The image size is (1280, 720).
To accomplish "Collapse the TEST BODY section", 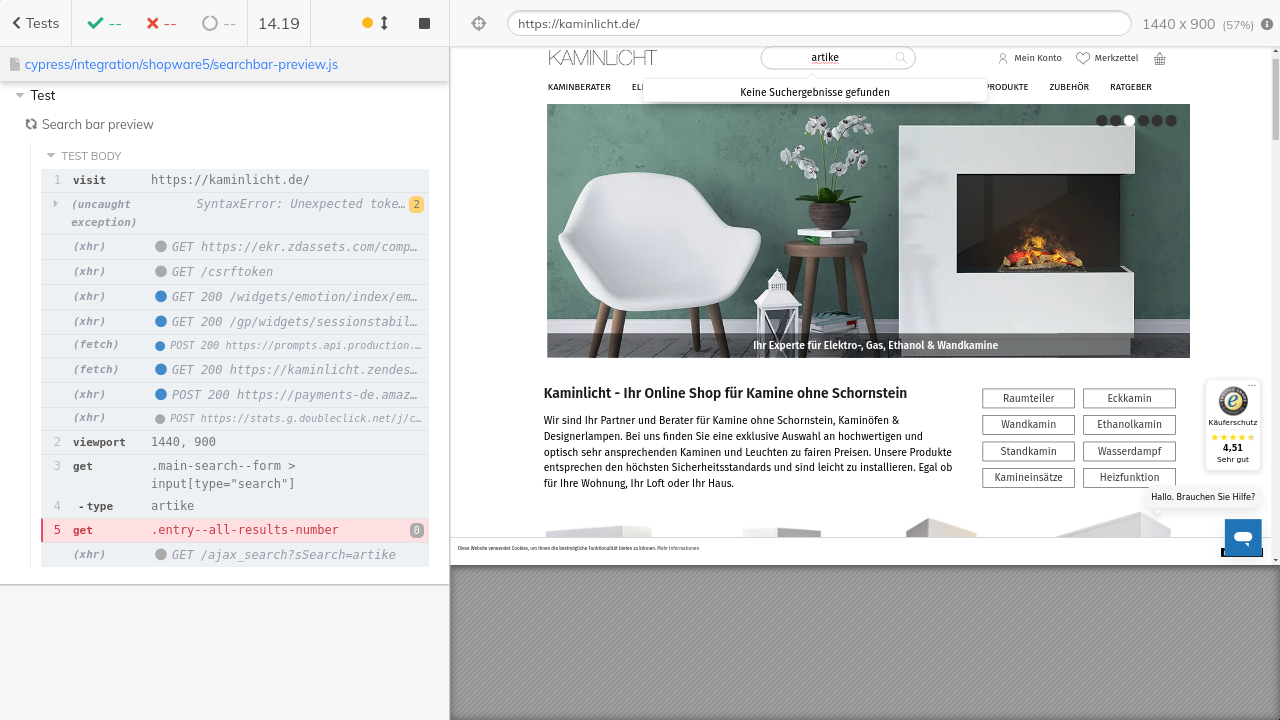I will pyautogui.click(x=51, y=156).
